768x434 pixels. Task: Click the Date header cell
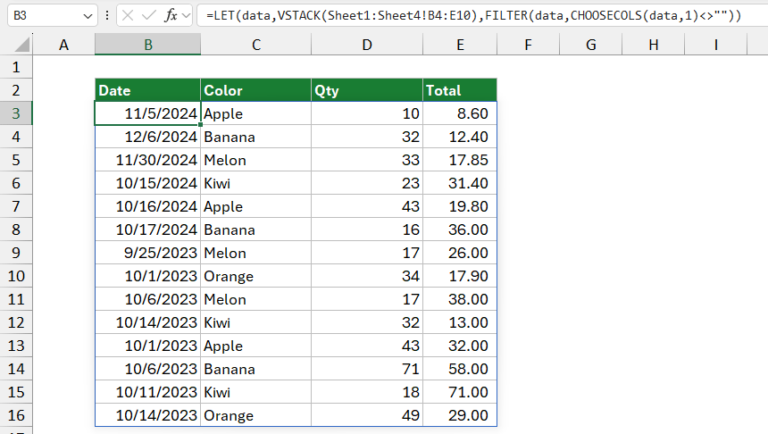tap(148, 90)
